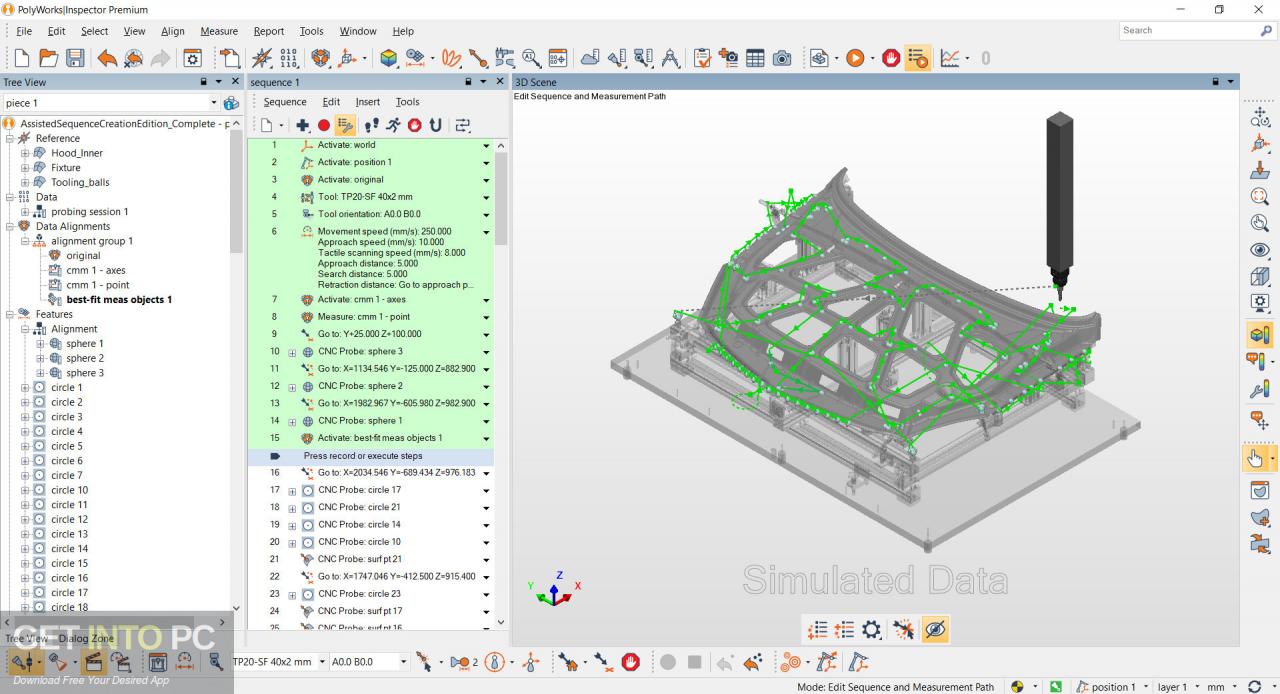Expand the circle 1 feature node
The height and width of the screenshot is (694, 1280).
click(25, 387)
